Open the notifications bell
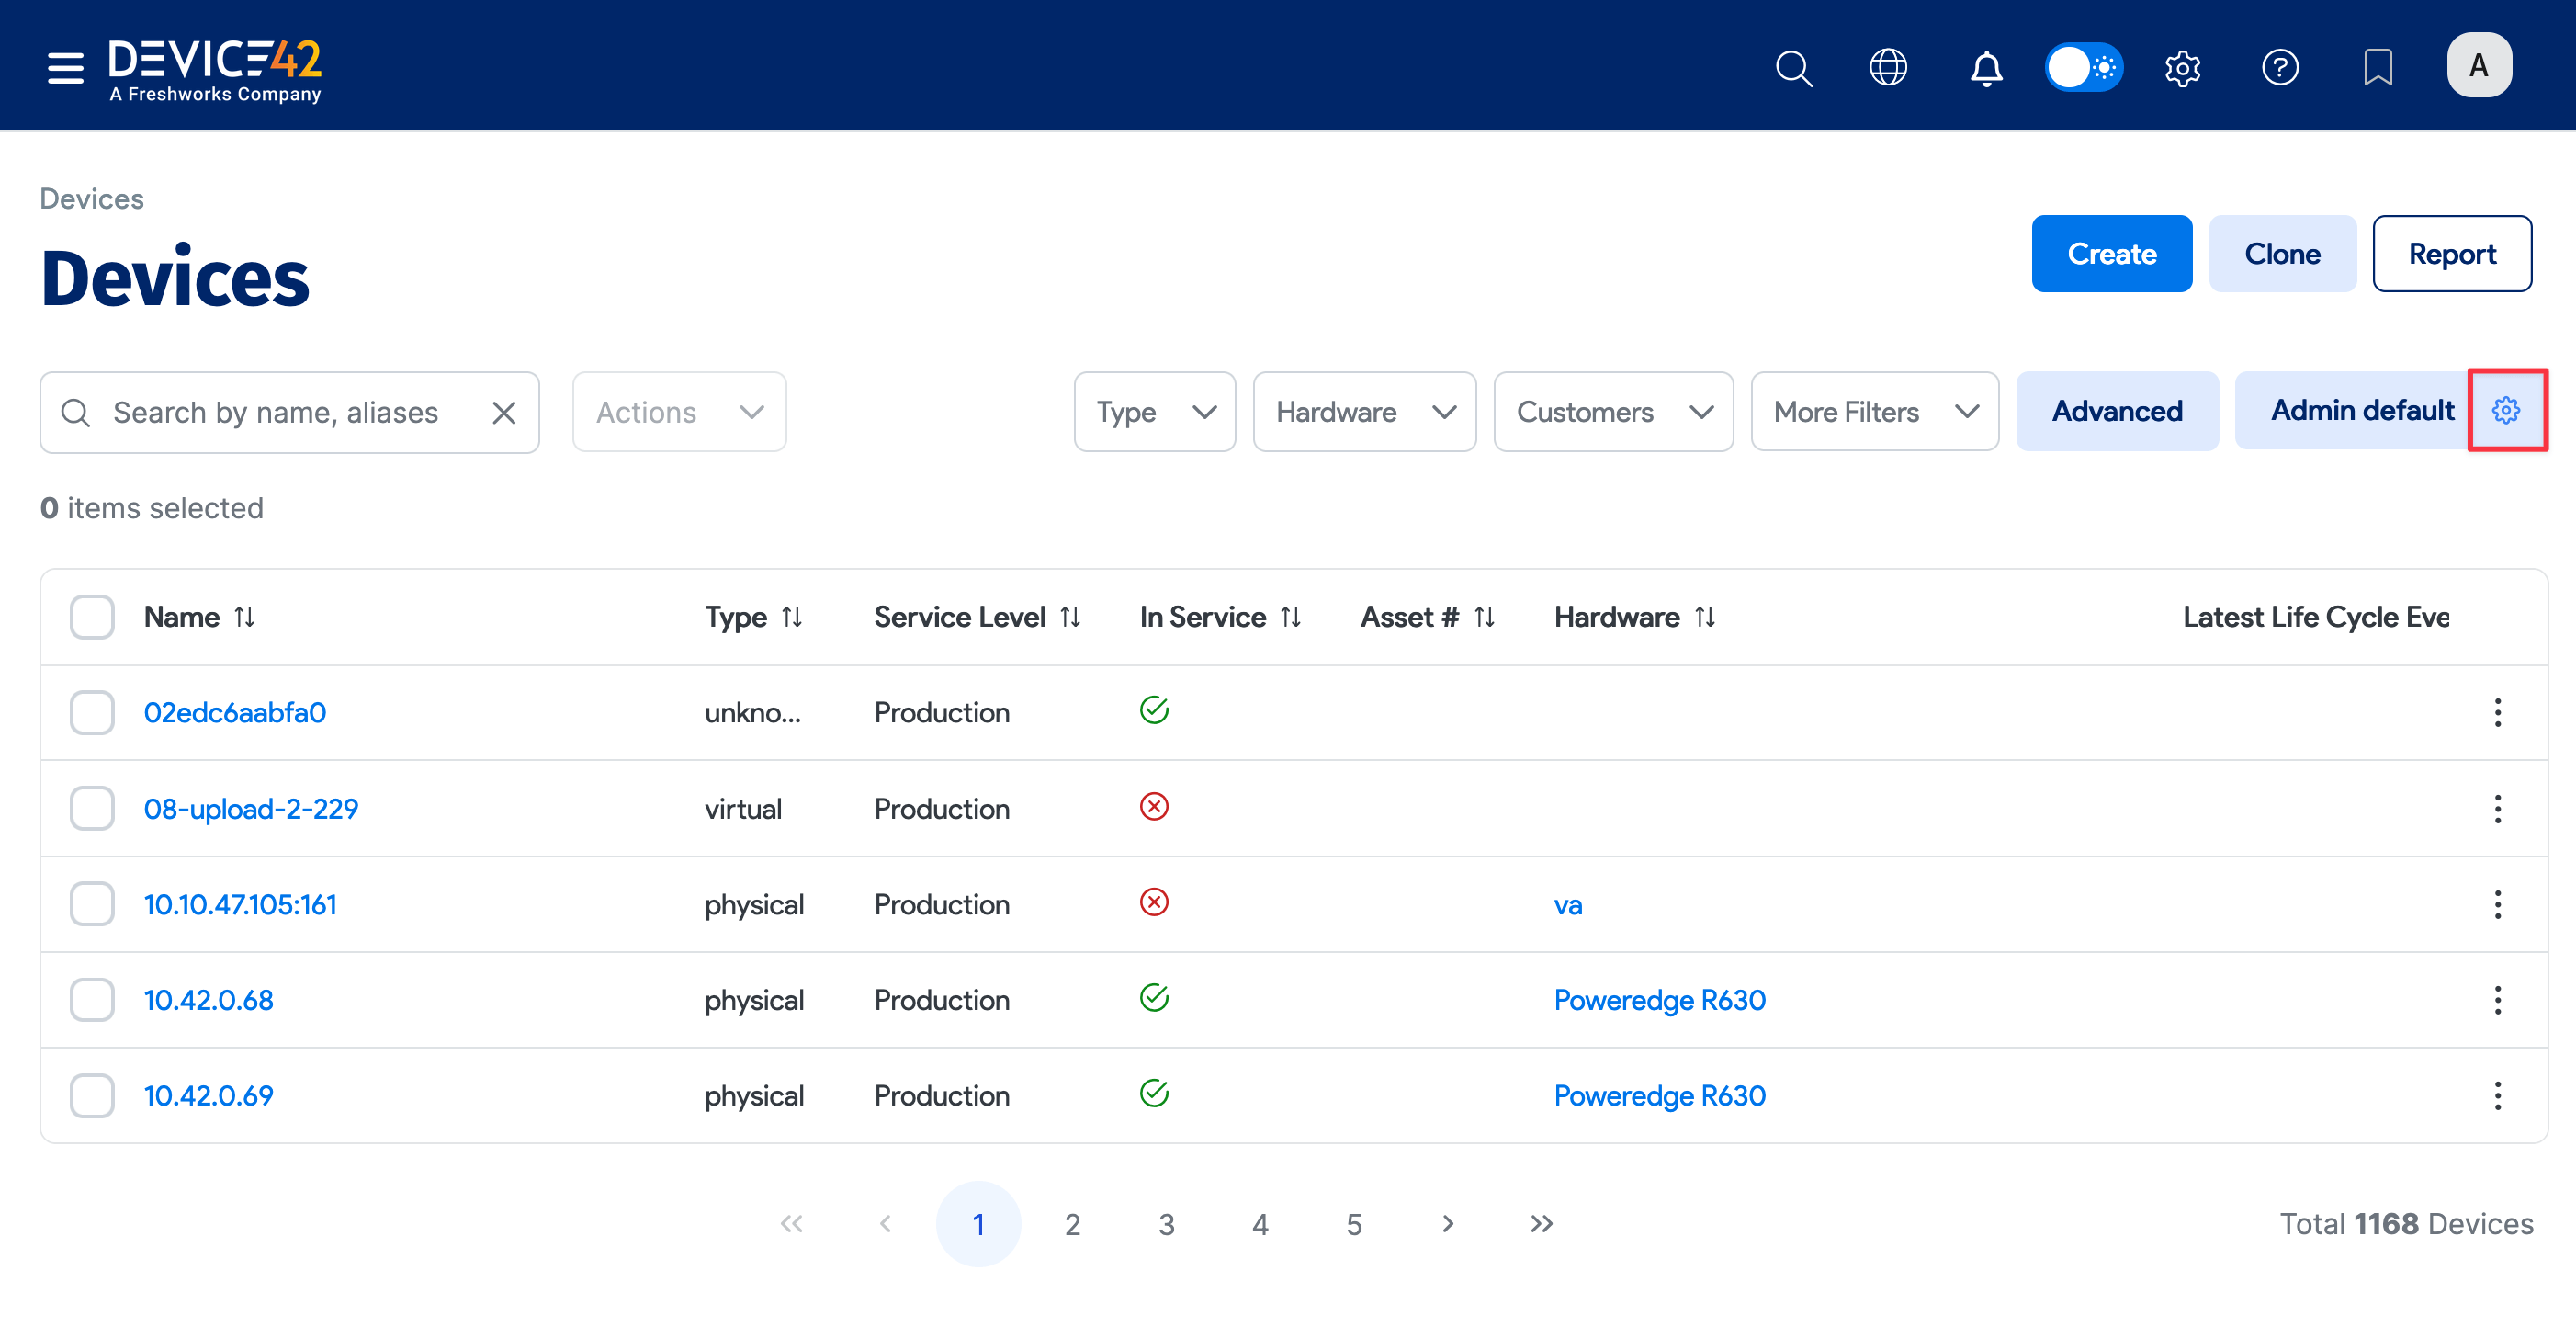 coord(1985,68)
